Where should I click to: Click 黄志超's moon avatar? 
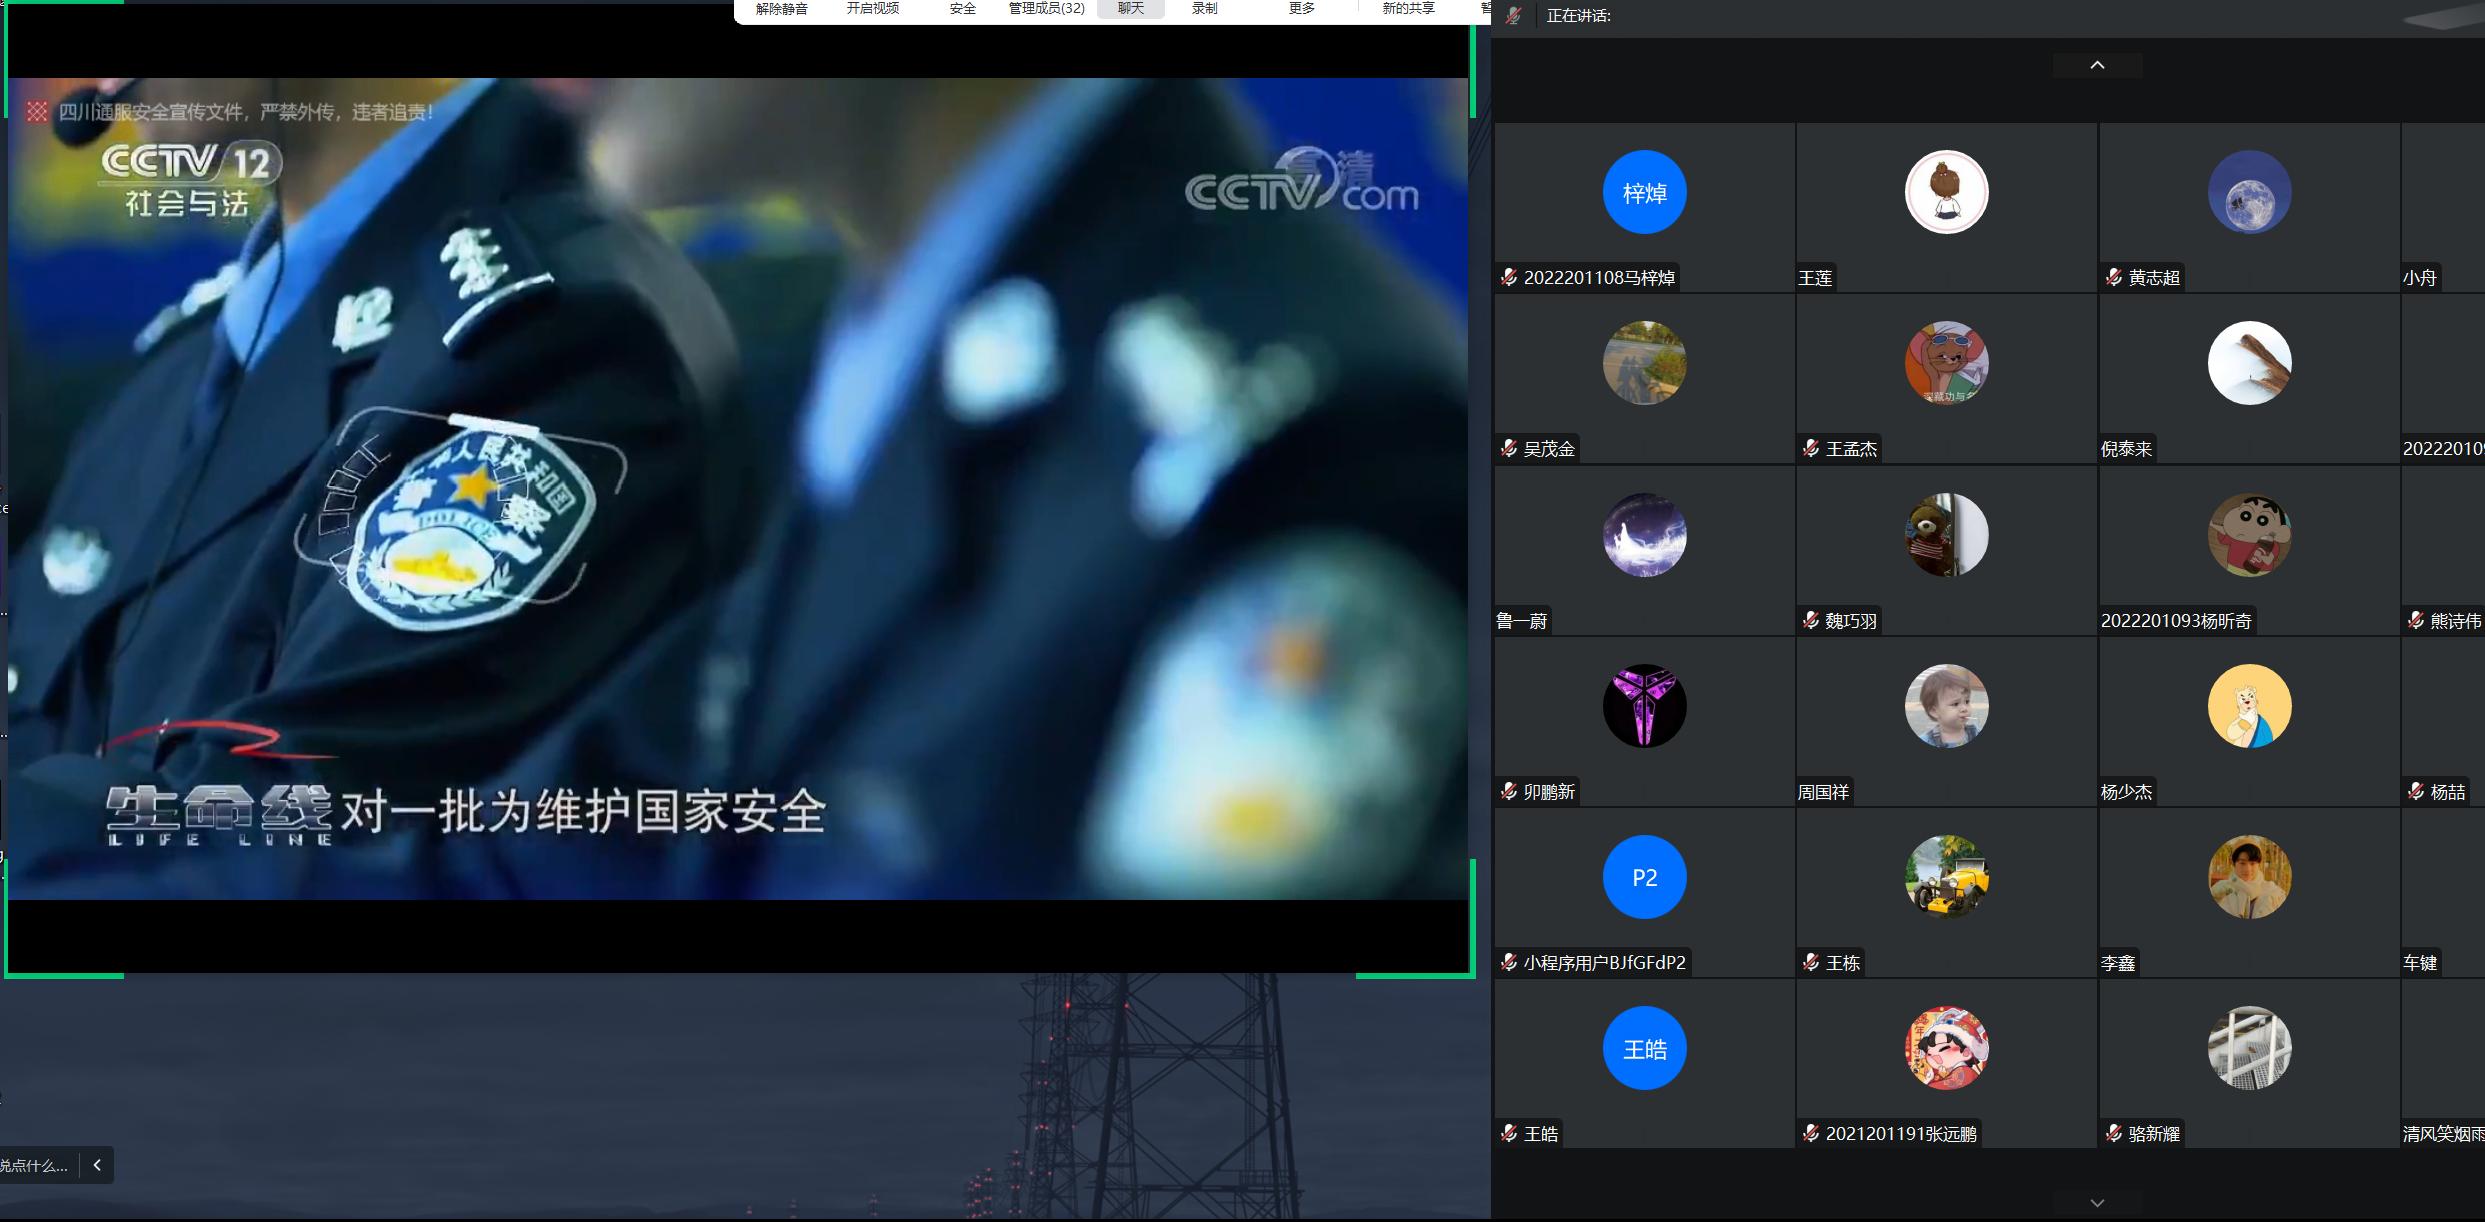click(2249, 192)
